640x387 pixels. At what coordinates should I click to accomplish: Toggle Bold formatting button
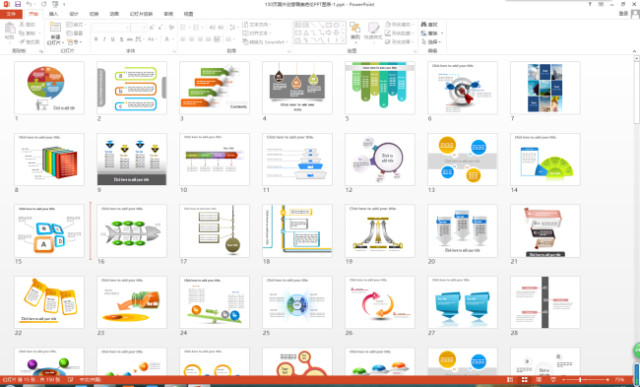(x=96, y=39)
